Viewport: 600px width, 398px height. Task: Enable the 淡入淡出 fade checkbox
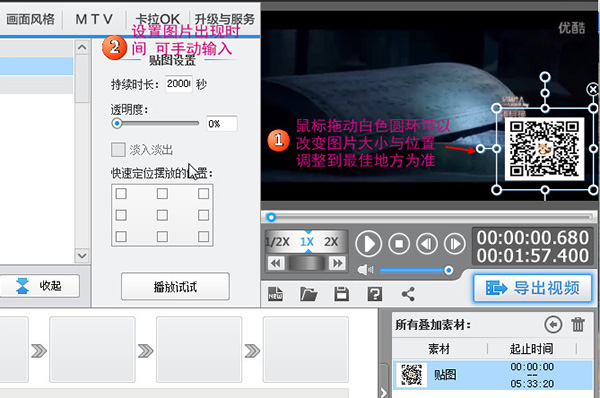(x=118, y=150)
